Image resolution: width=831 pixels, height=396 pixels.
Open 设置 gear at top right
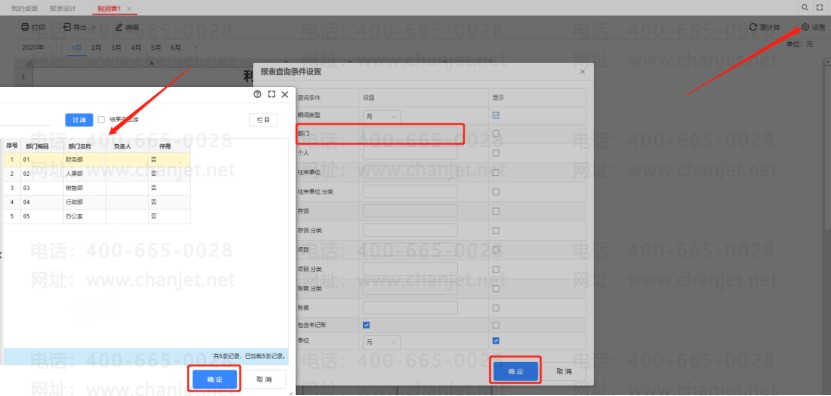coord(806,27)
